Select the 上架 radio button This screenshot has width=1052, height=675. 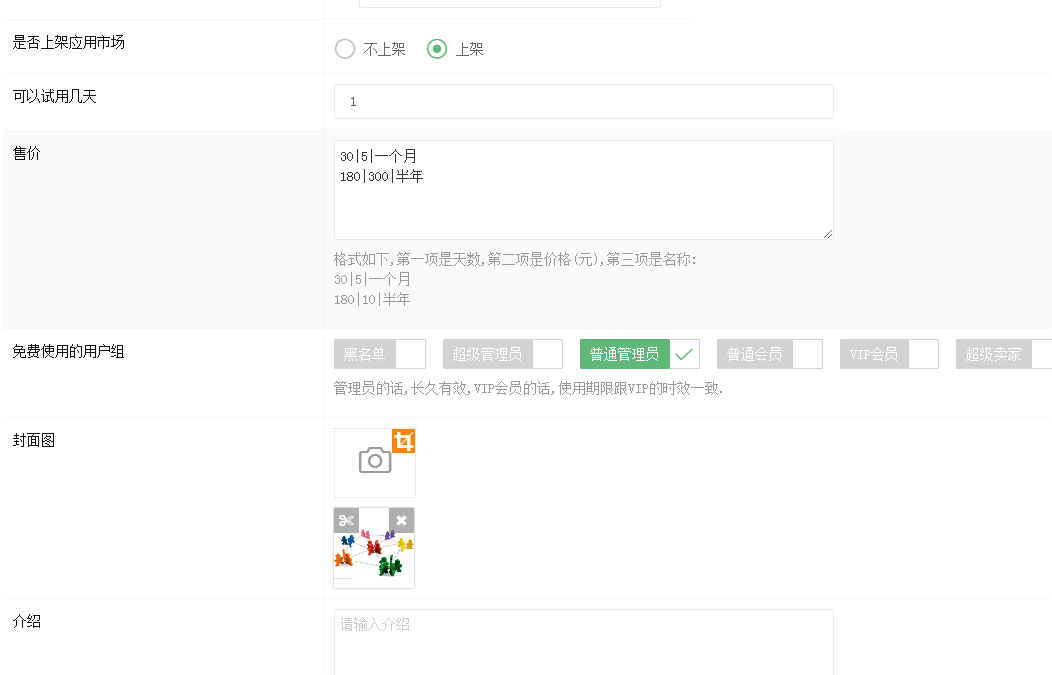[437, 49]
